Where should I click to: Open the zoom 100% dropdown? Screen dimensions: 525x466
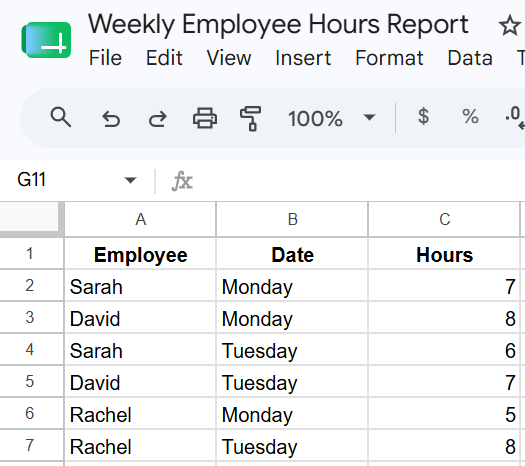point(332,118)
